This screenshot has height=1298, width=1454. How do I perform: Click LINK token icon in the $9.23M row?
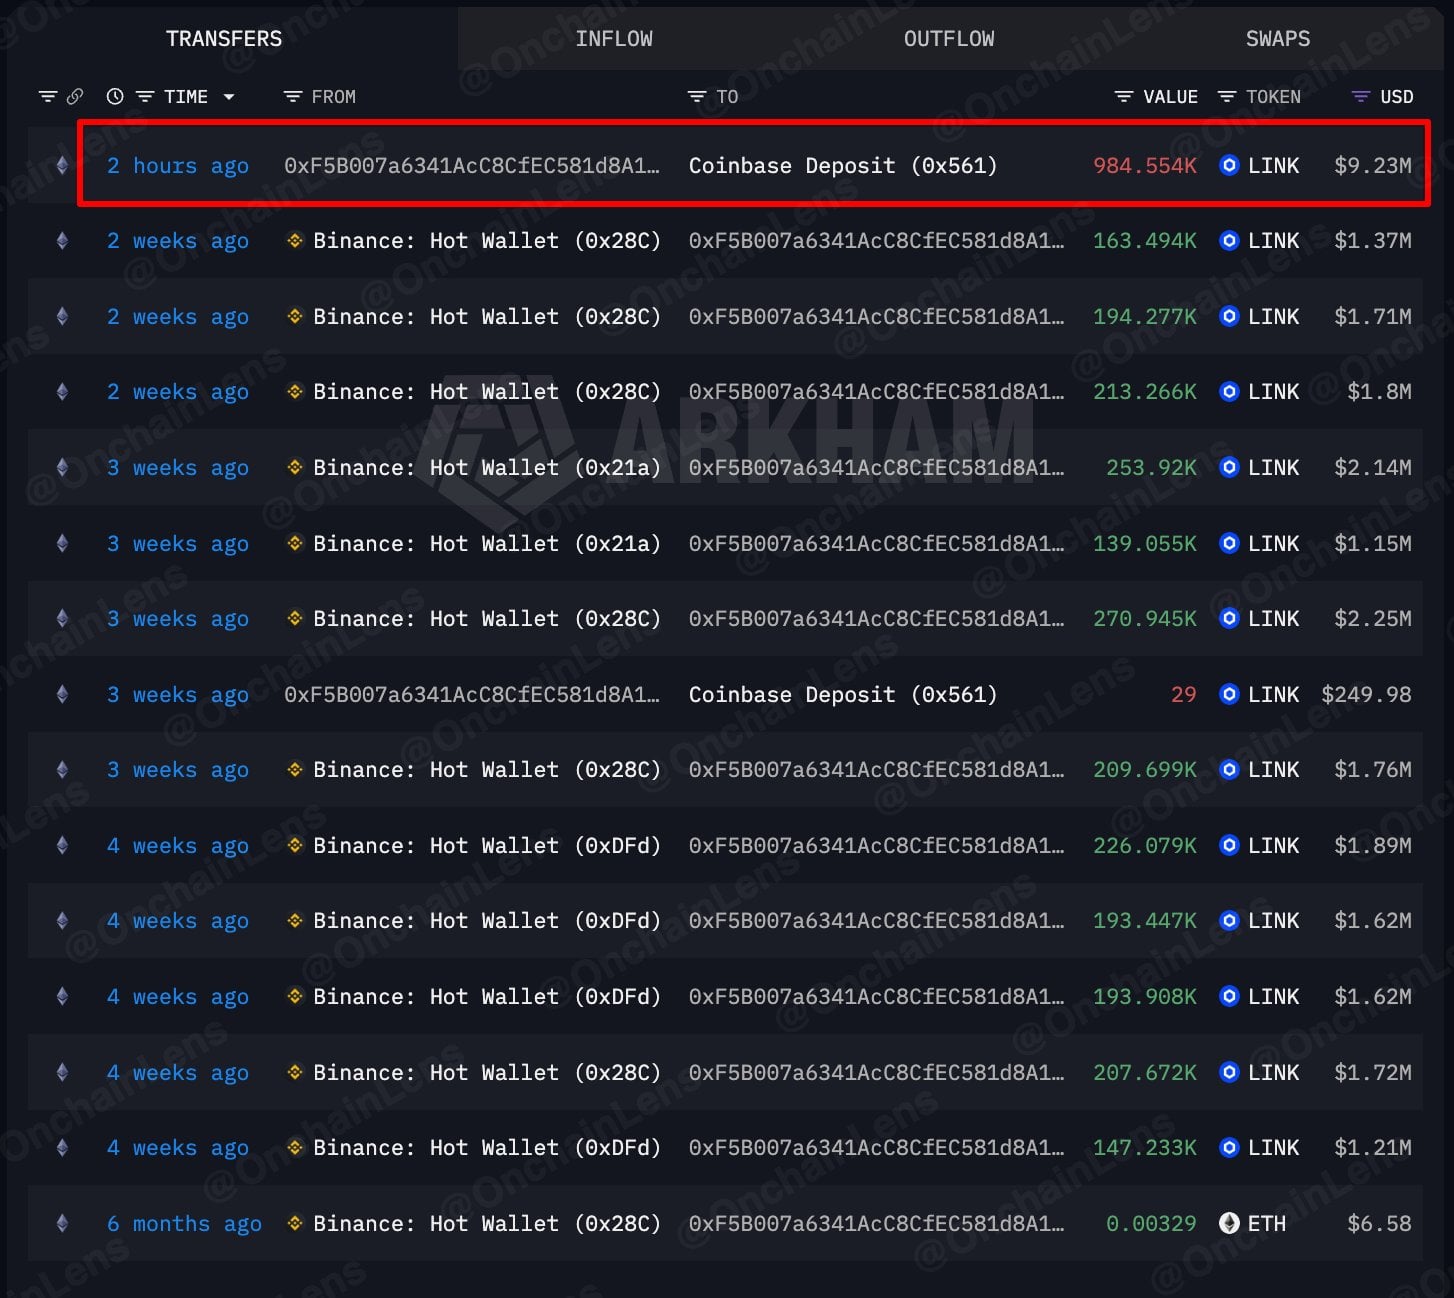(x=1230, y=166)
